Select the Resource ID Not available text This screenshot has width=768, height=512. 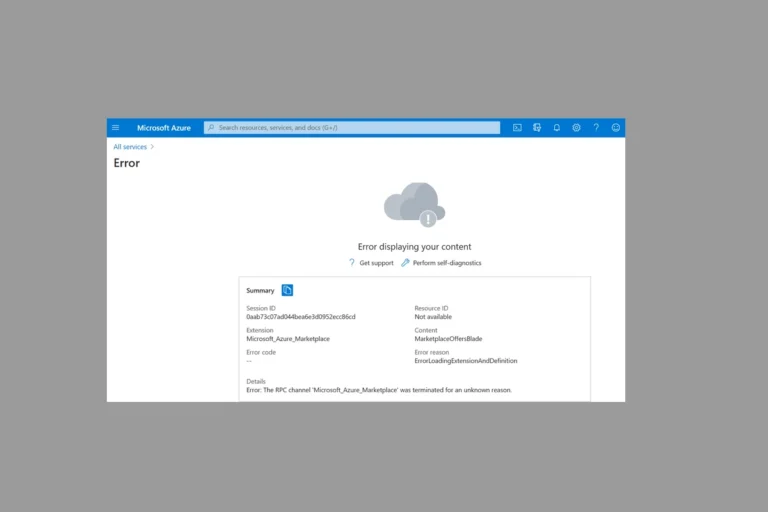[x=433, y=317]
